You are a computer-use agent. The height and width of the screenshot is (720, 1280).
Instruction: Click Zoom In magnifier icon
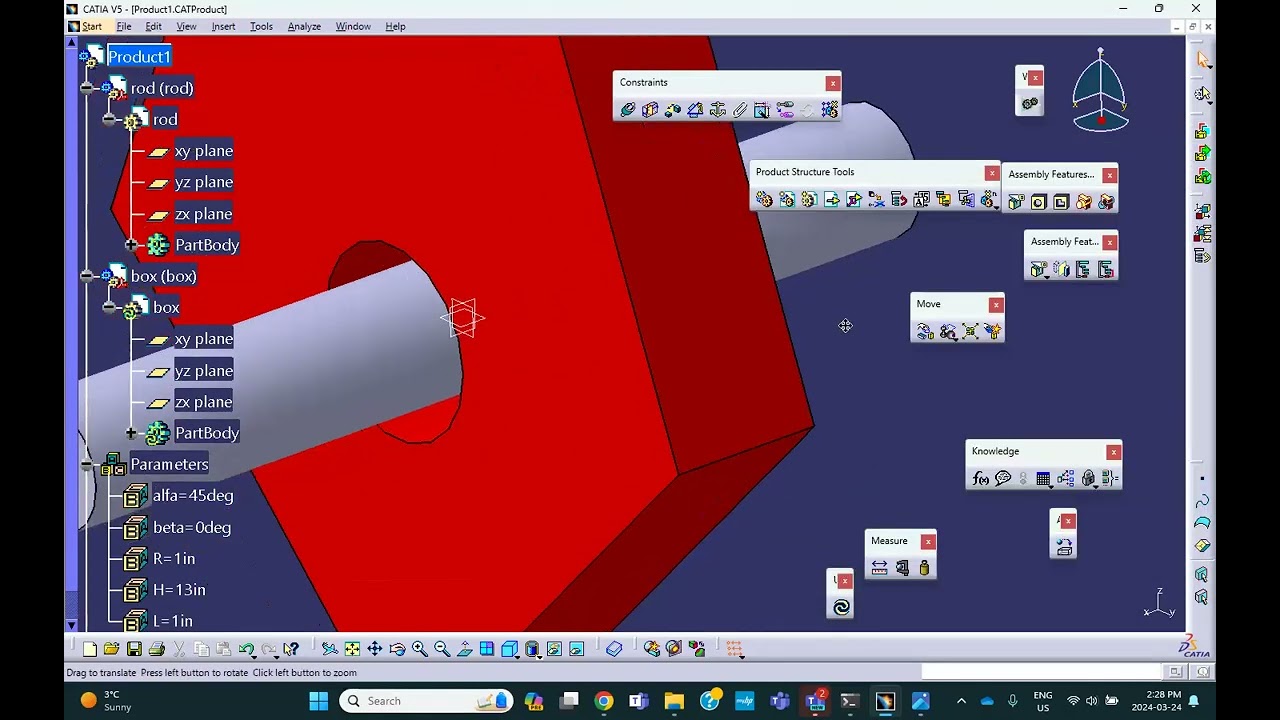point(419,649)
